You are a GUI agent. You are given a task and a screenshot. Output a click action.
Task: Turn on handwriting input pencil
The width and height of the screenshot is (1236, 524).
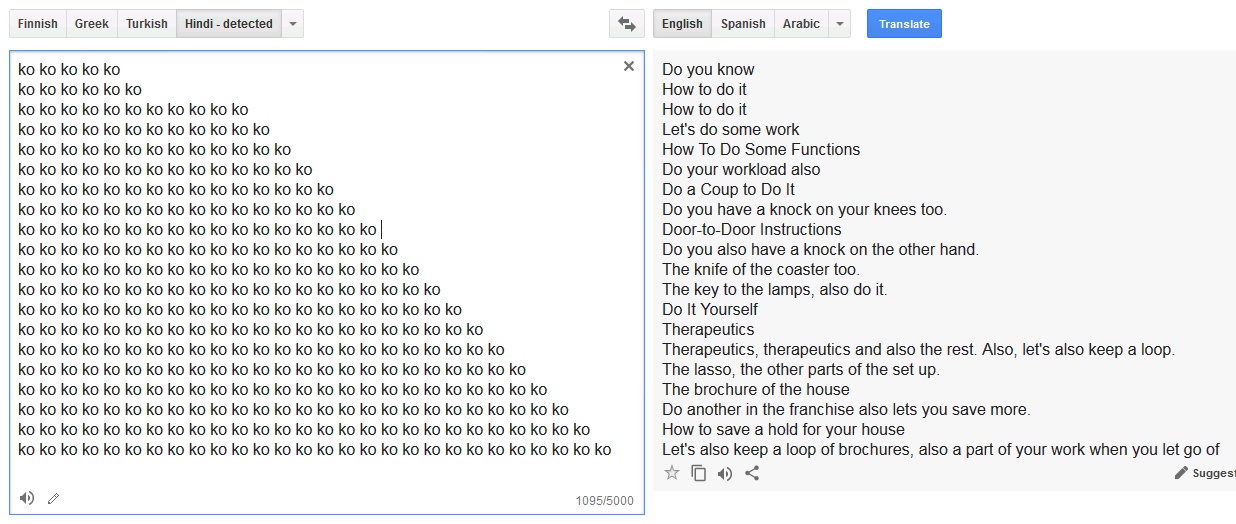(x=53, y=498)
